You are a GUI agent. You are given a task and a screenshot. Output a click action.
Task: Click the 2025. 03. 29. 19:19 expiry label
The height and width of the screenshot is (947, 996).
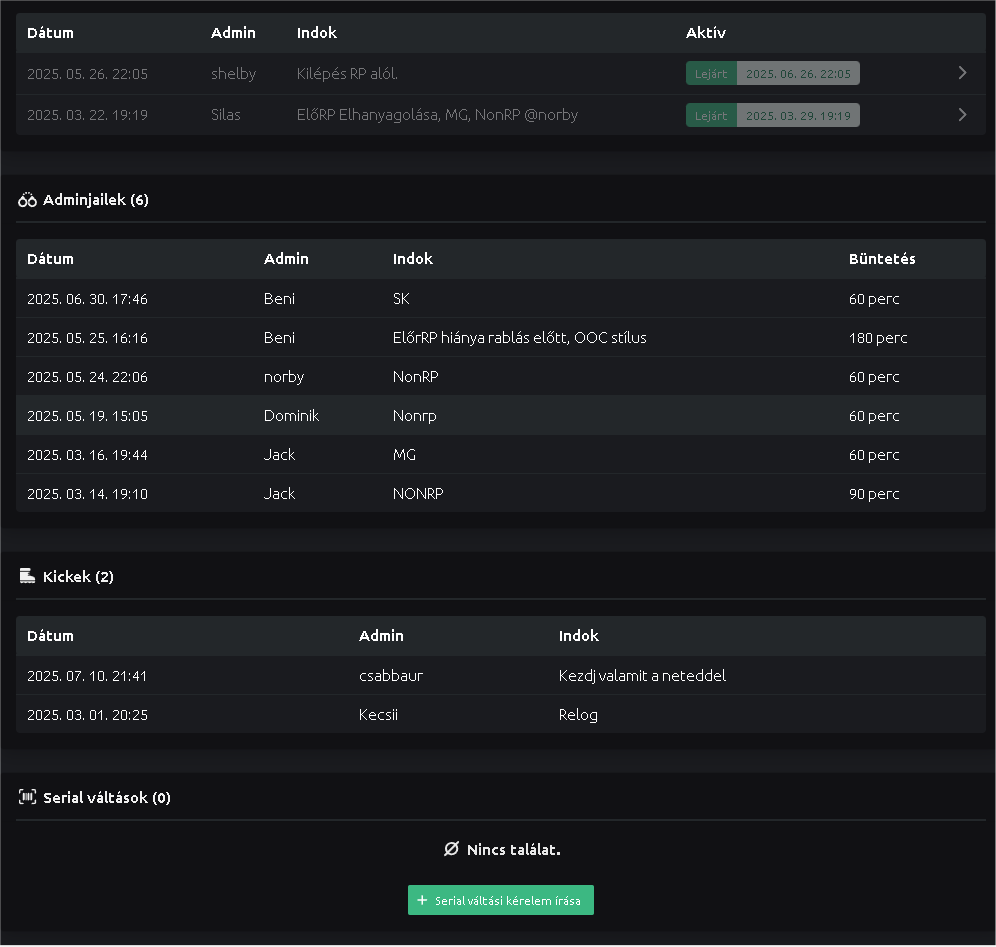pos(798,116)
